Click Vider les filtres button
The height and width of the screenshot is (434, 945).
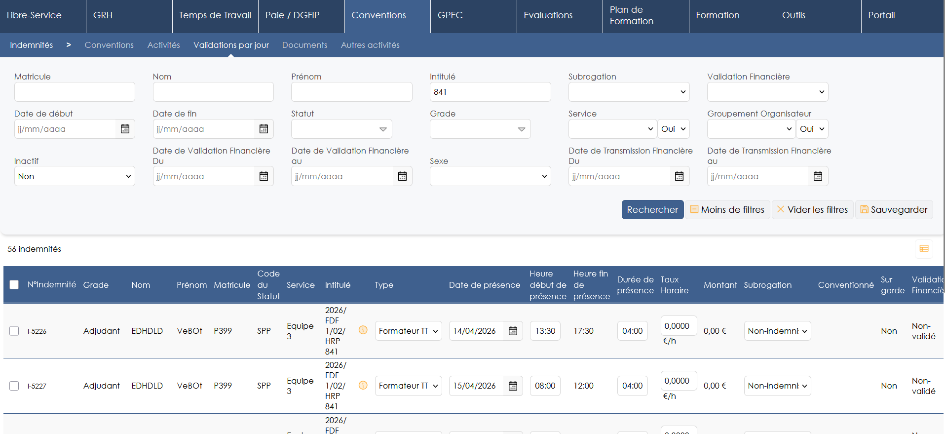pos(812,210)
